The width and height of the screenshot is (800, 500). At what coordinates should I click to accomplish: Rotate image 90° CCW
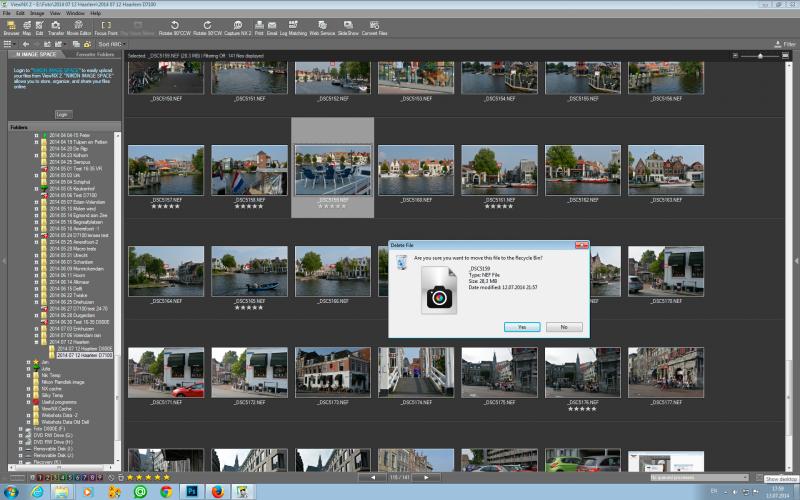[174, 28]
